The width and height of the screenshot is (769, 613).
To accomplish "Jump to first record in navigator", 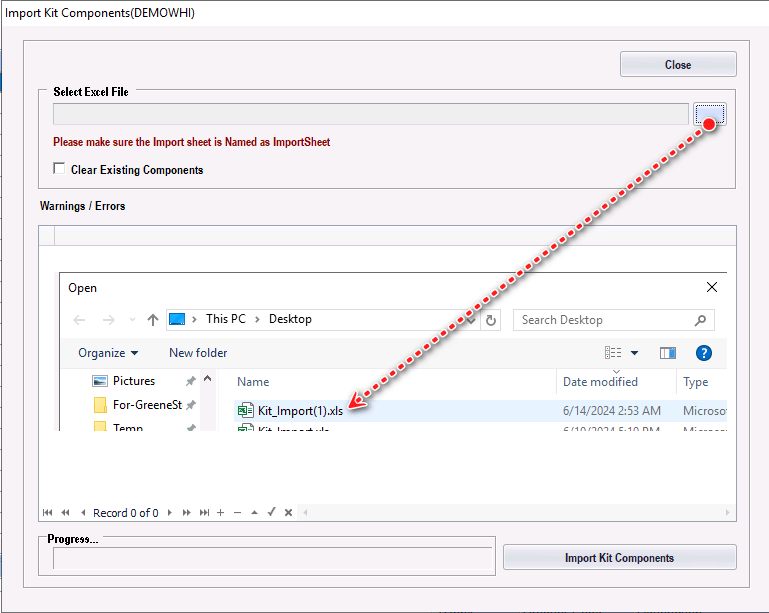I will 47,513.
